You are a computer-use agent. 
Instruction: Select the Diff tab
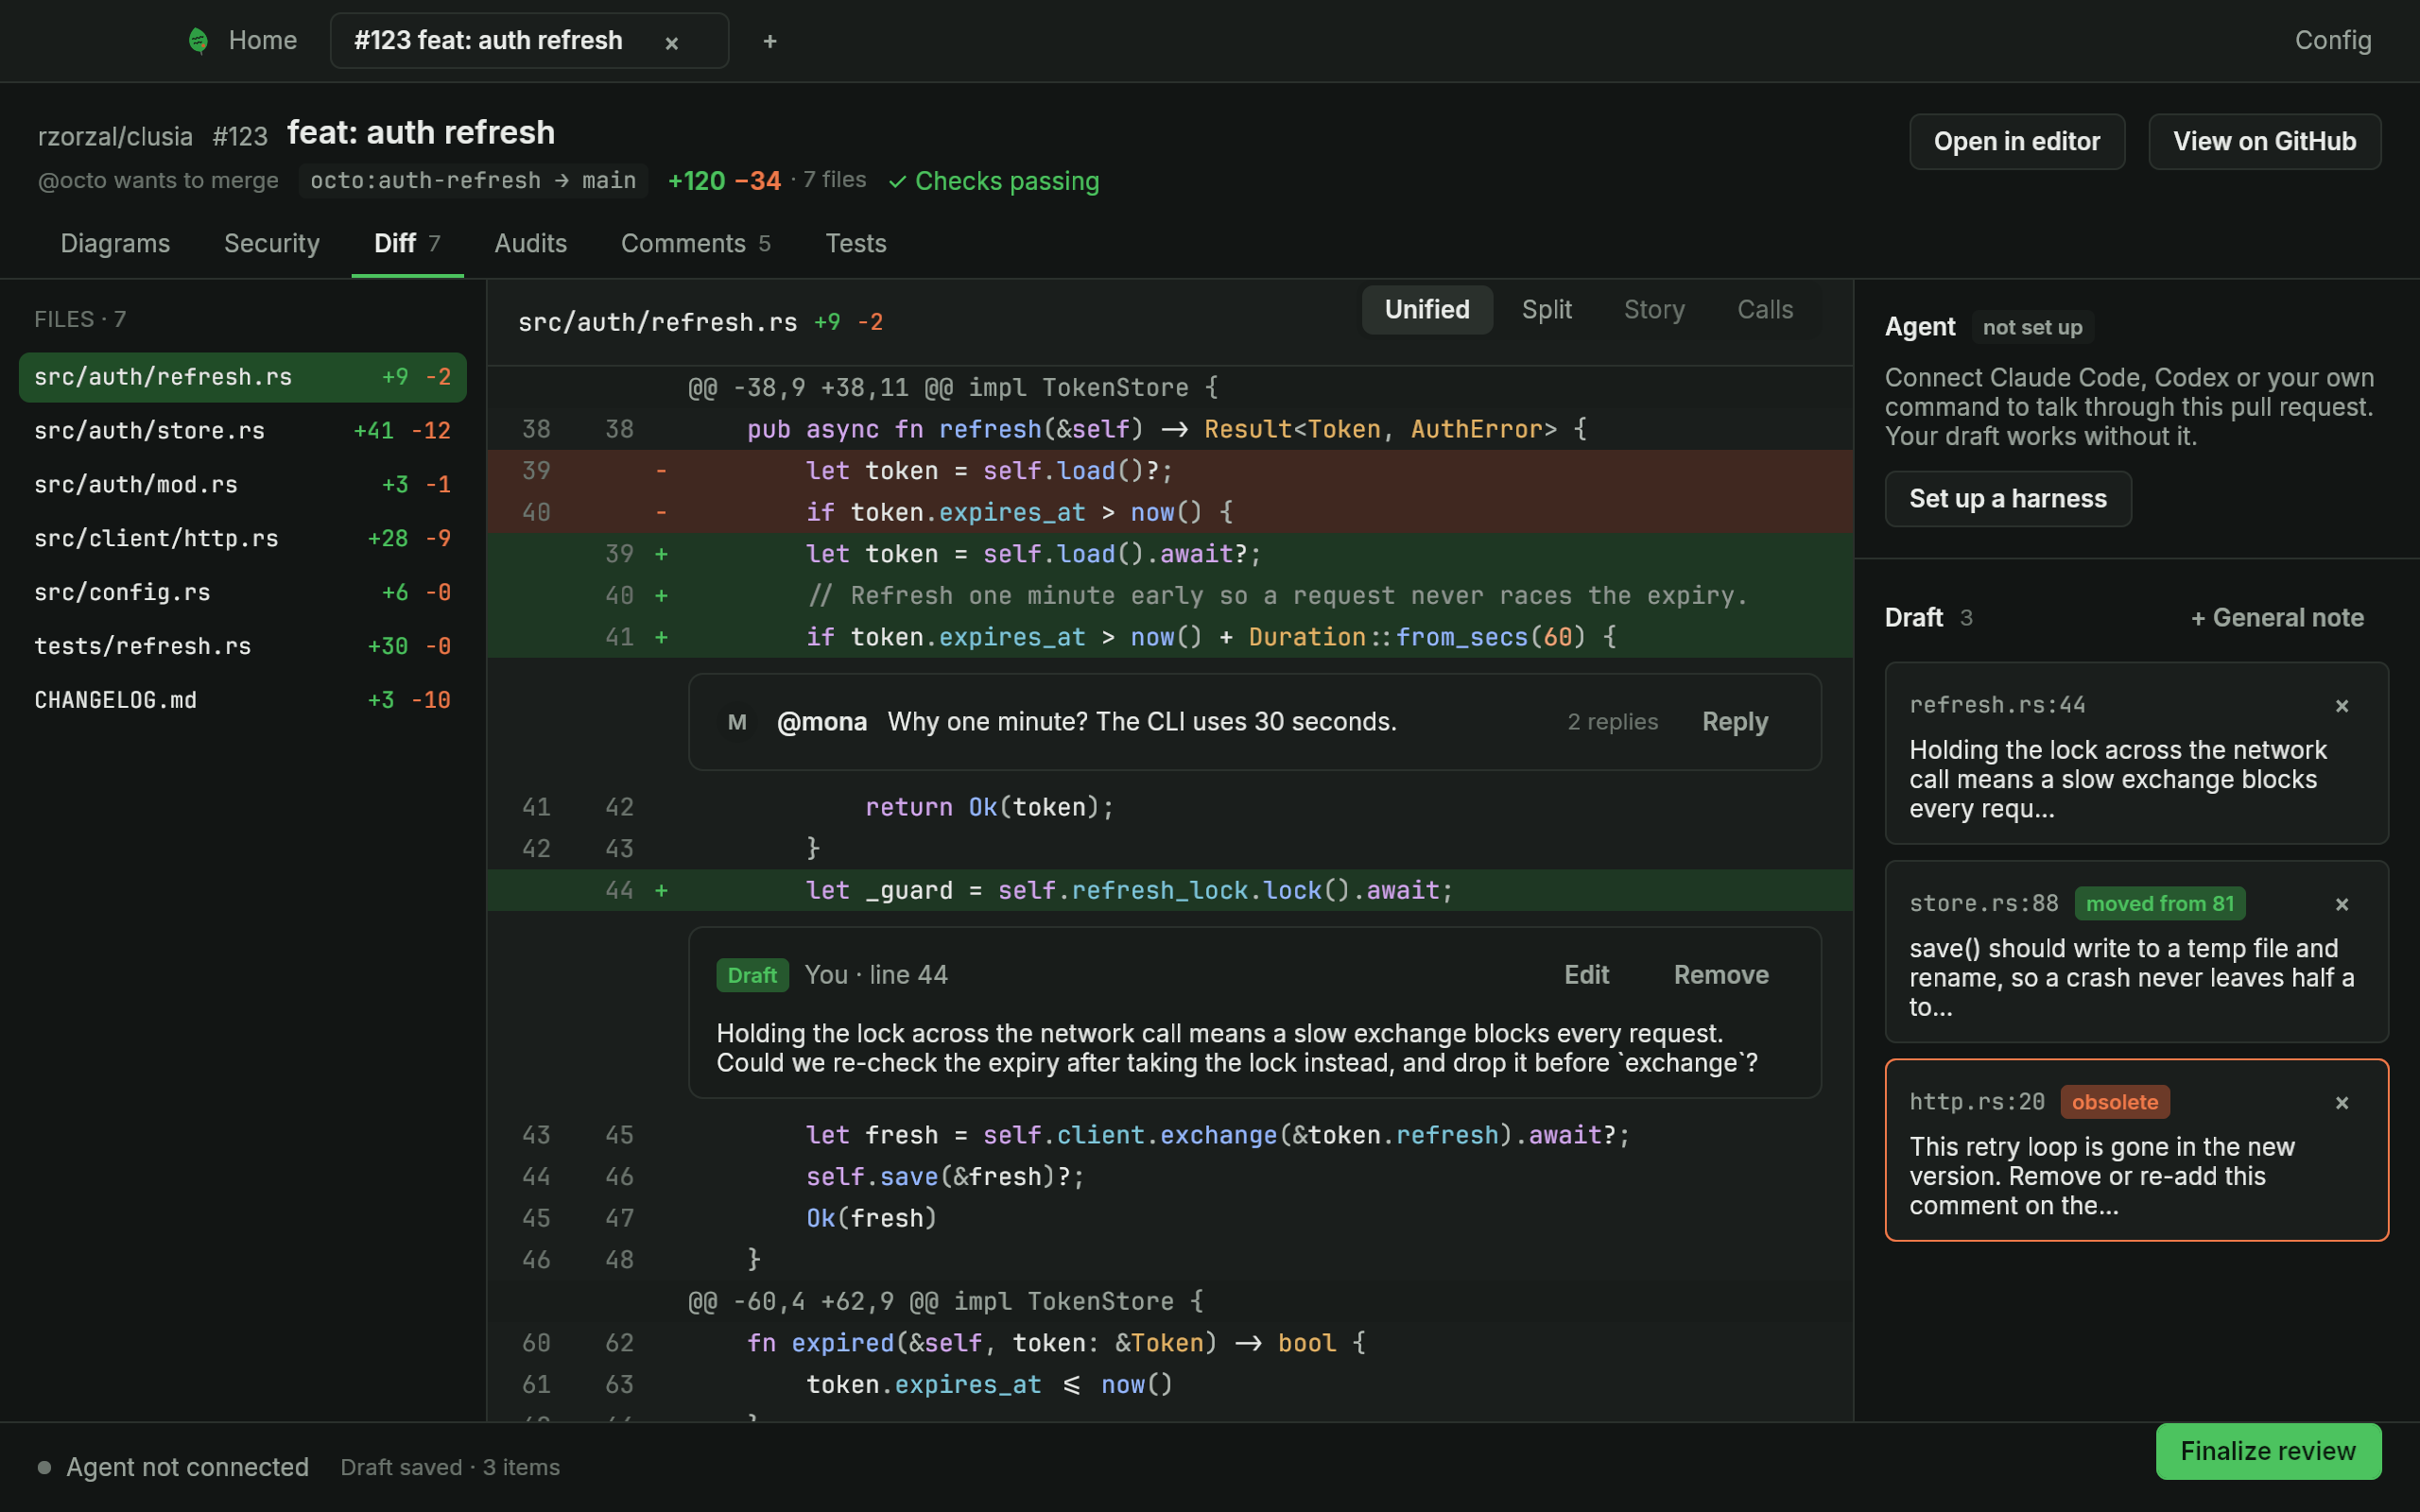click(x=407, y=243)
